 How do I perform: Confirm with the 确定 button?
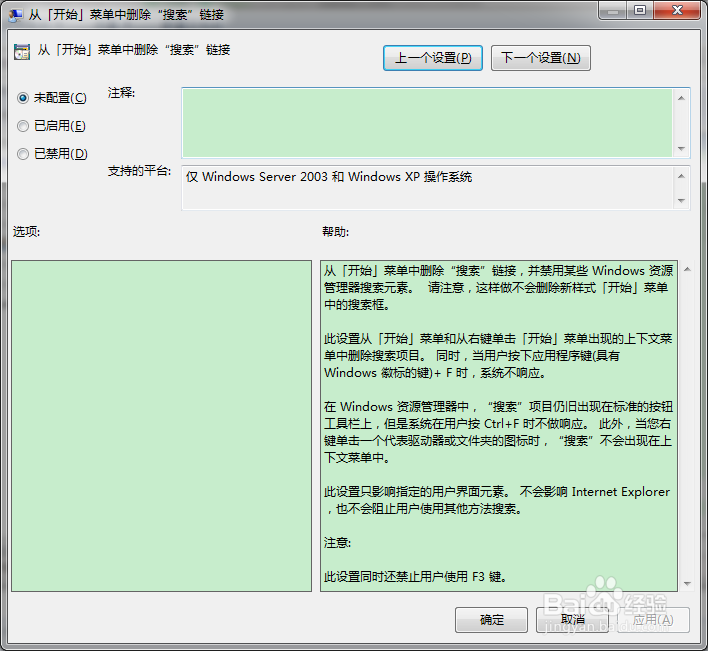pyautogui.click(x=491, y=620)
